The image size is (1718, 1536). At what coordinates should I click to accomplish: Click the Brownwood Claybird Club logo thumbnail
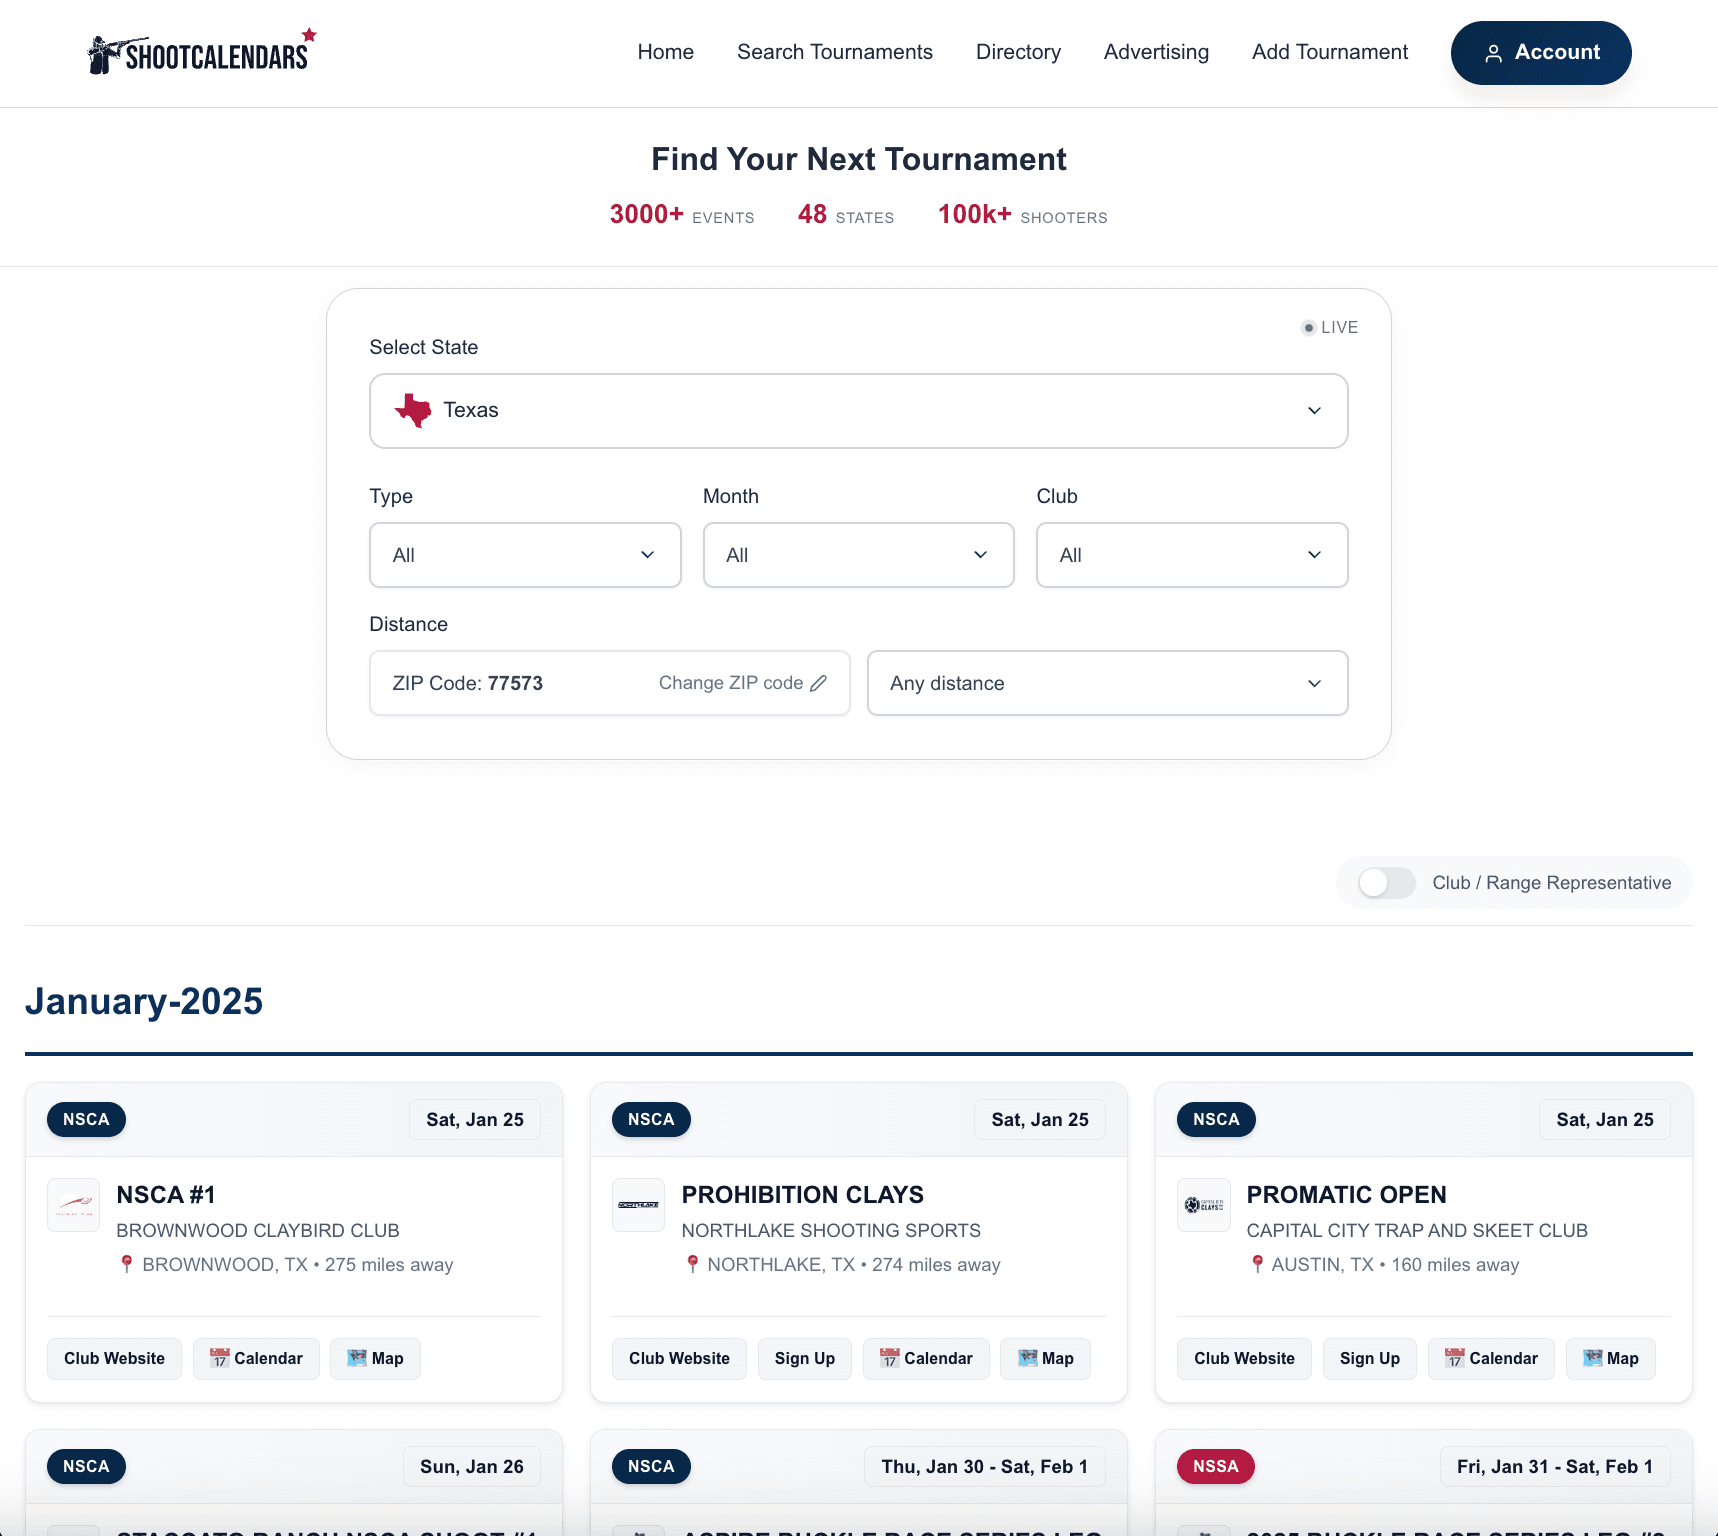click(74, 1204)
